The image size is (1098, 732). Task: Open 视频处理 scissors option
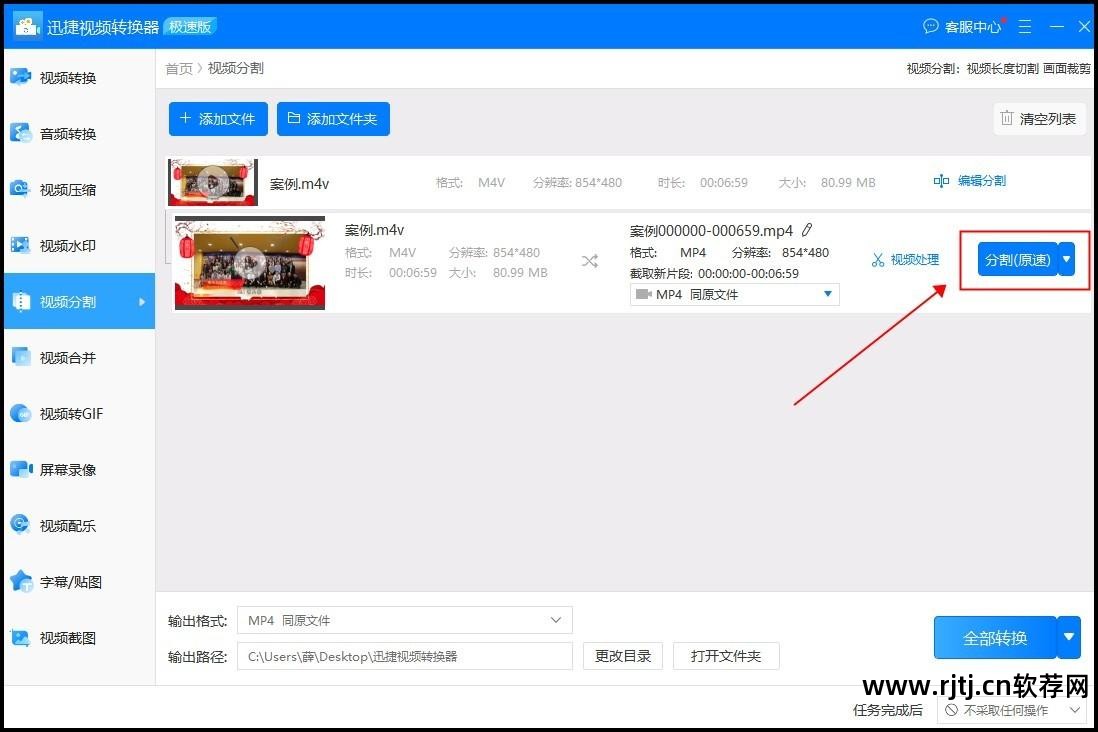coord(905,260)
